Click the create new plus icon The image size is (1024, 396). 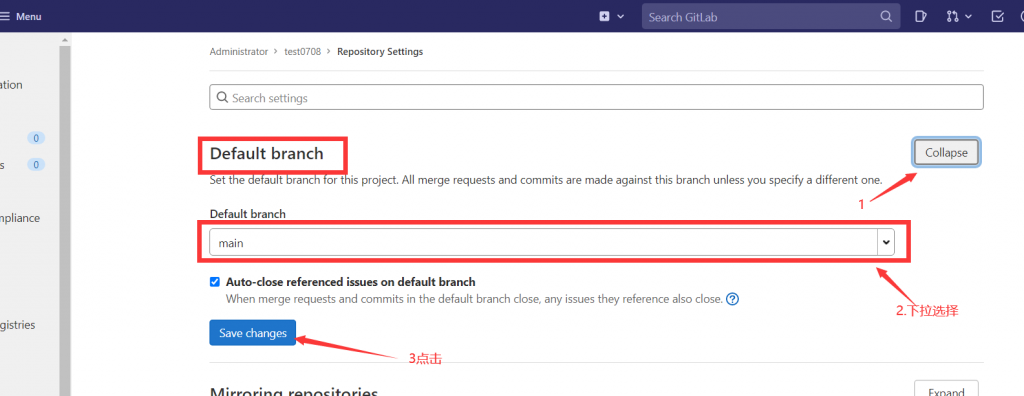604,16
